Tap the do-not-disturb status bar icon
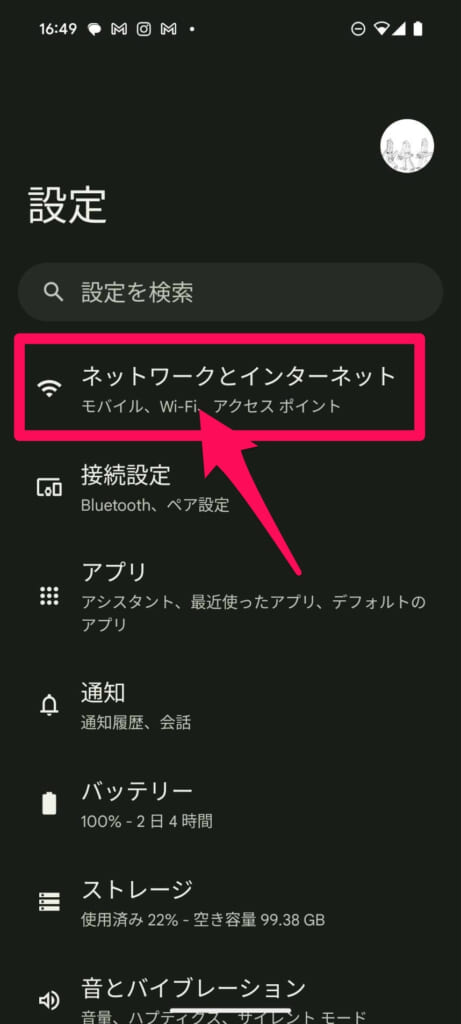This screenshot has width=461, height=1024. tap(358, 29)
